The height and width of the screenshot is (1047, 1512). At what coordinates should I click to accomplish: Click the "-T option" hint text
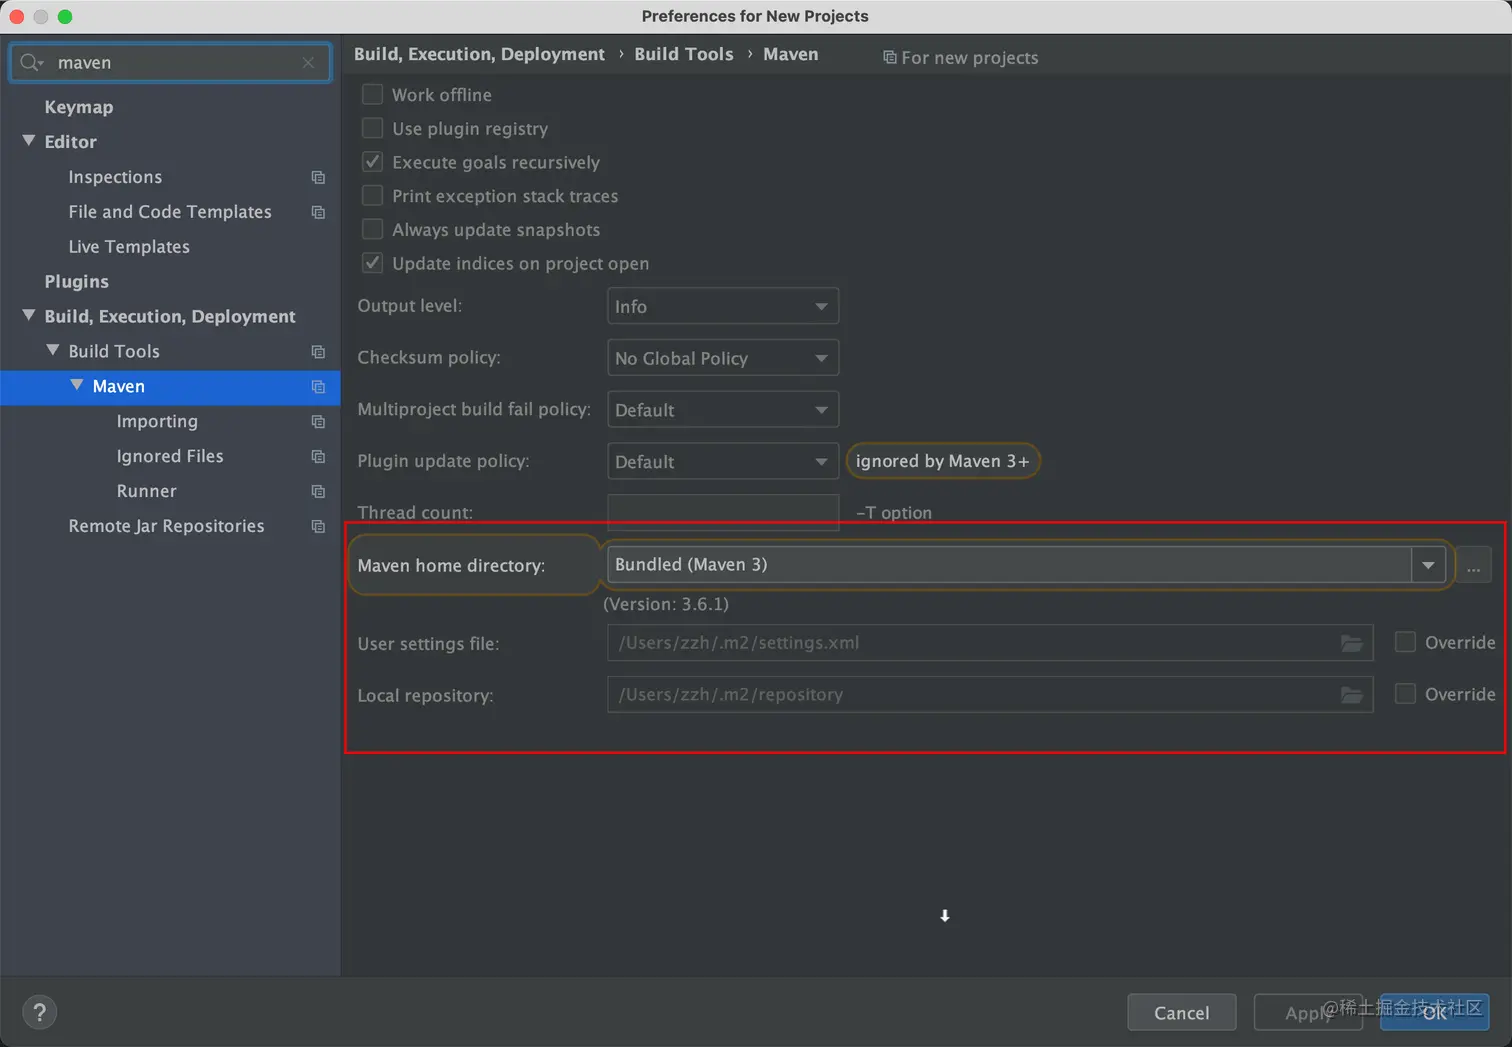click(x=894, y=513)
